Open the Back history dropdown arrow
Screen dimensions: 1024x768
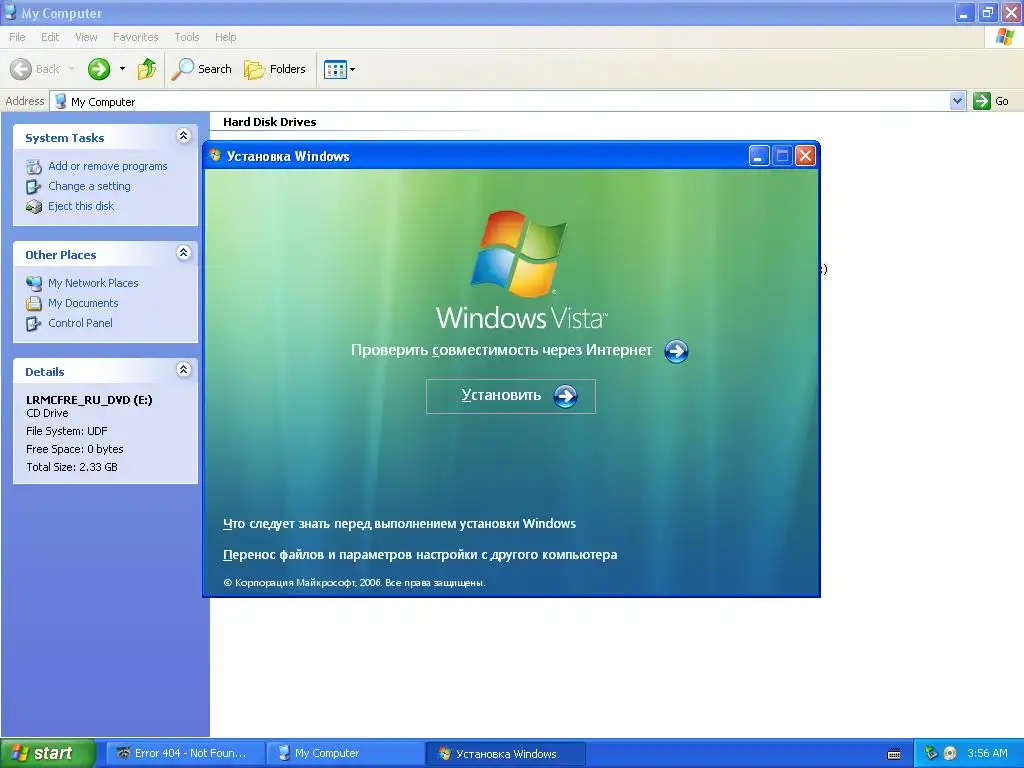click(71, 69)
